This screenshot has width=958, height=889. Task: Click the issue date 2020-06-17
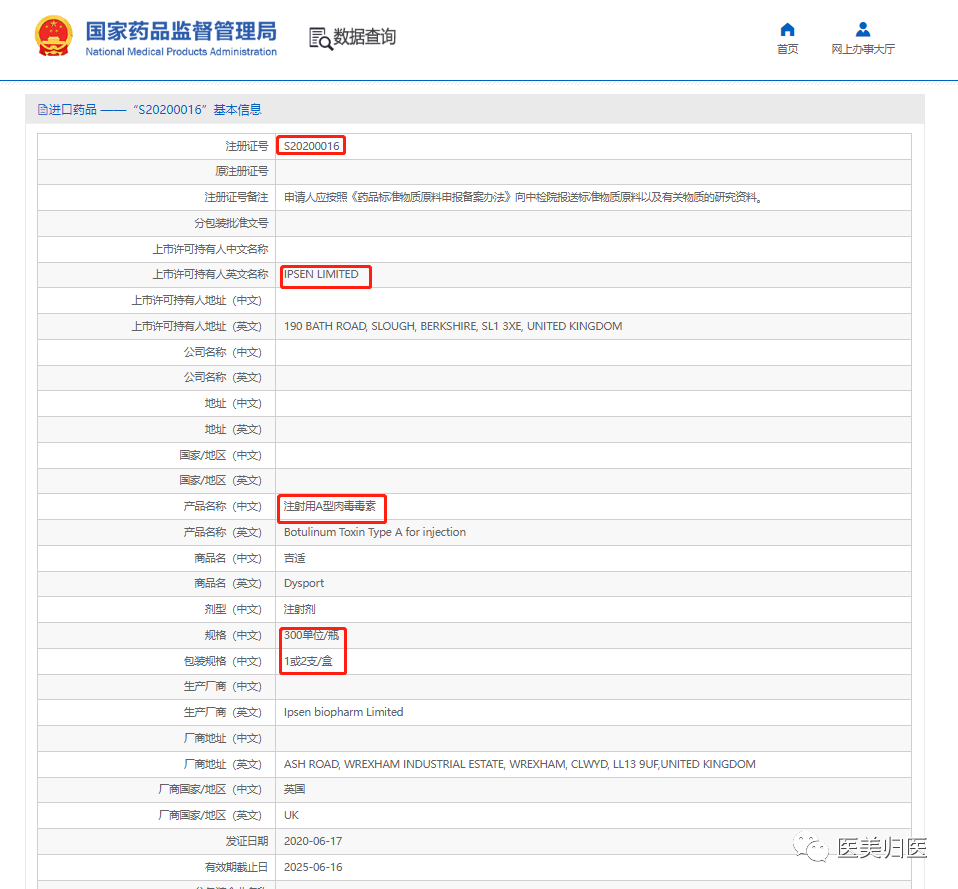[313, 841]
